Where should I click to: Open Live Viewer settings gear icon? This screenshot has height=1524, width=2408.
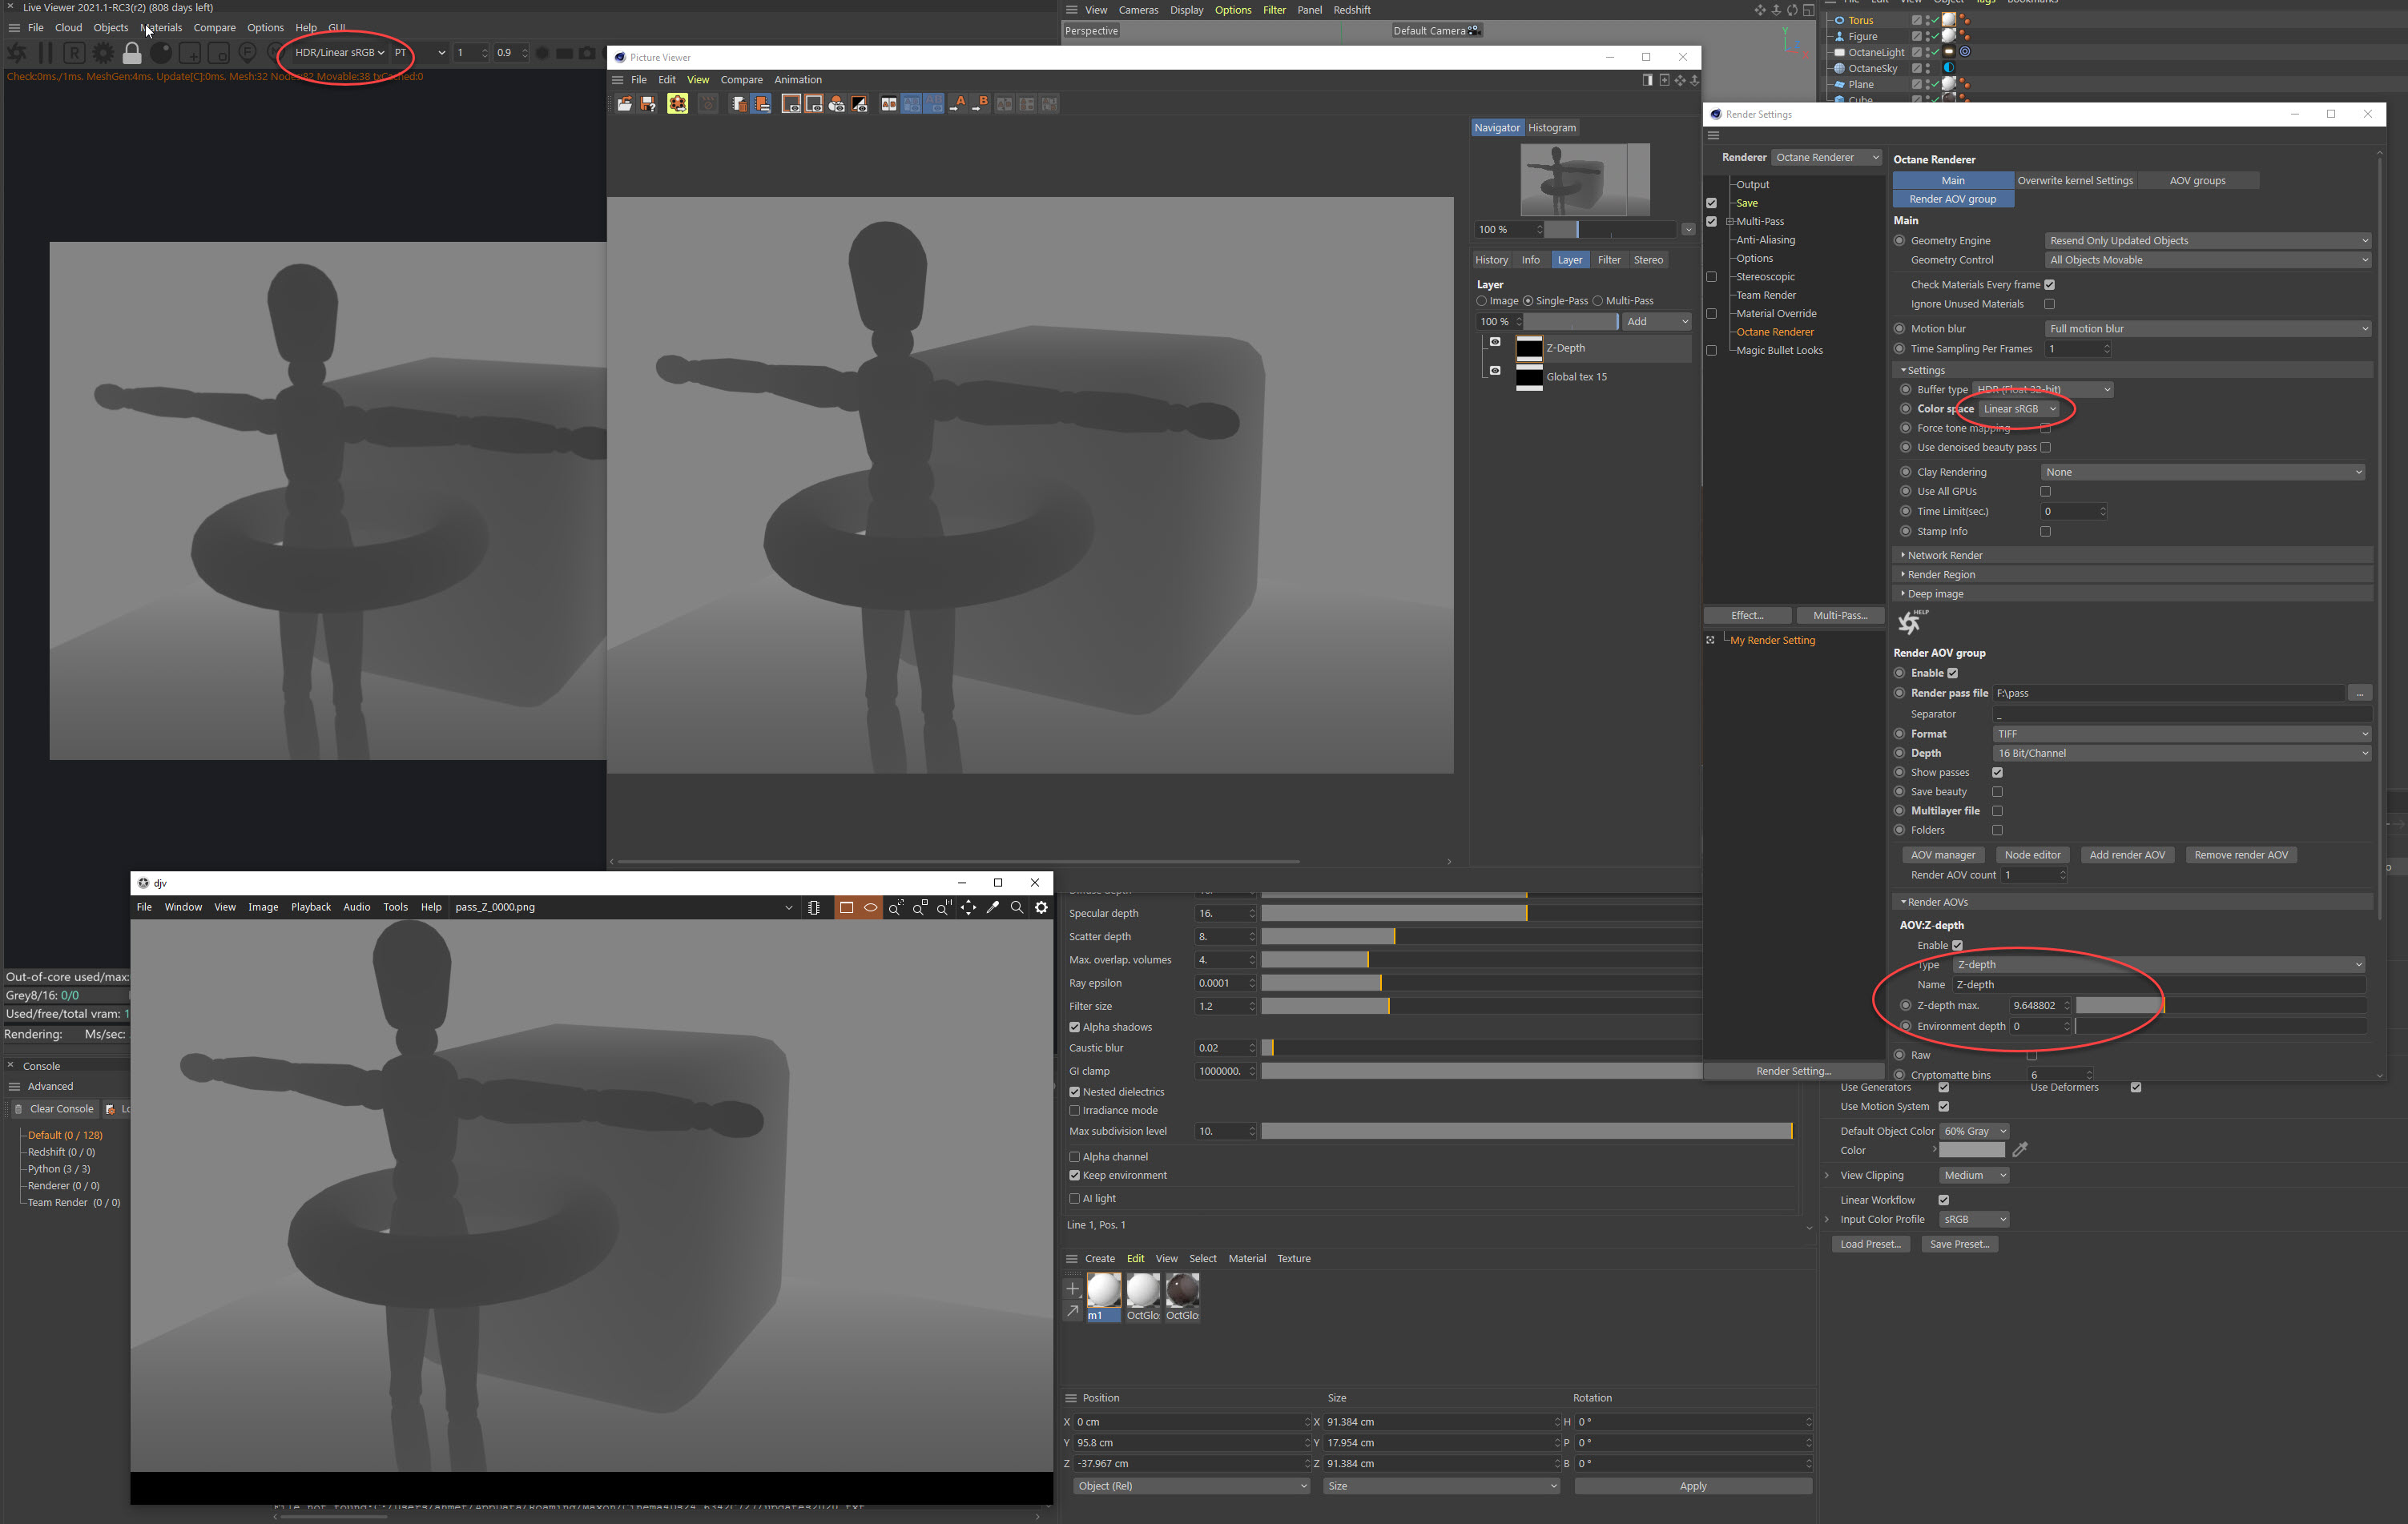click(x=103, y=53)
